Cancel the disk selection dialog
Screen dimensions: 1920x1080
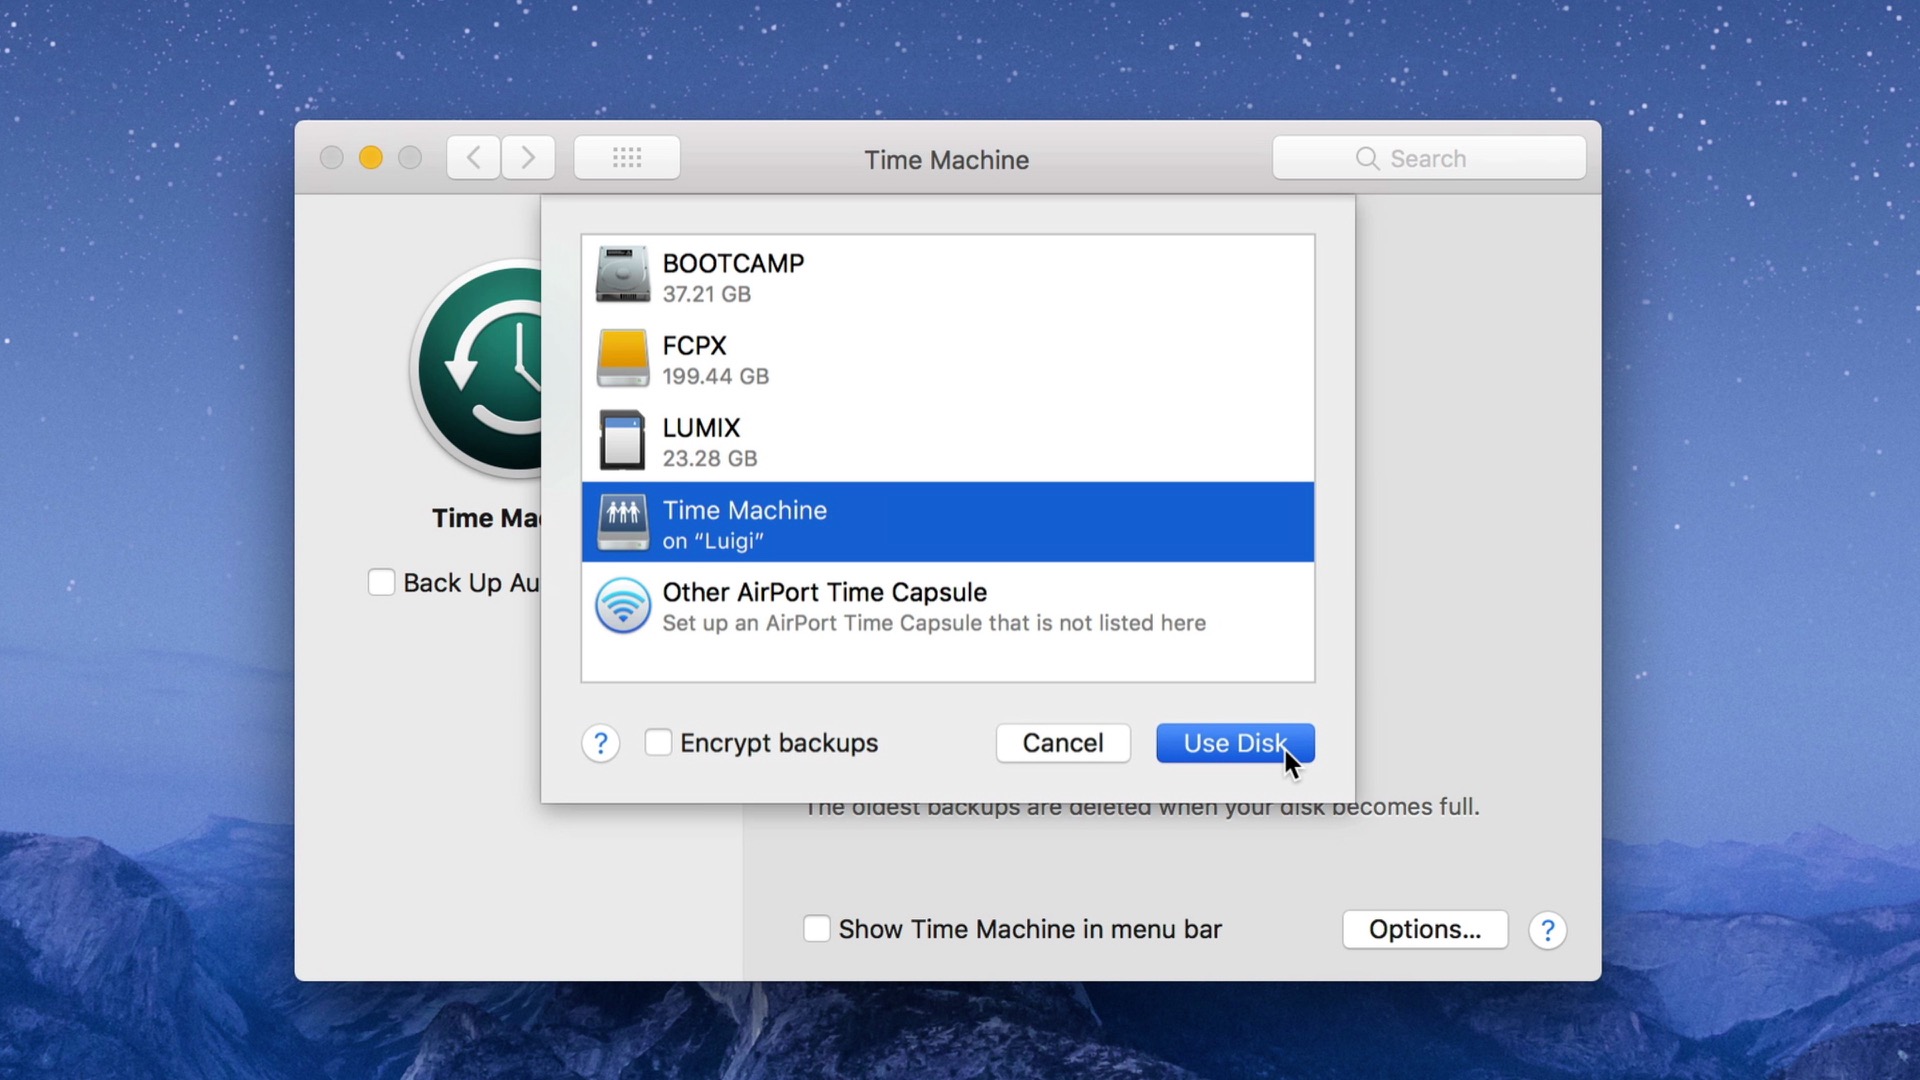pos(1063,743)
